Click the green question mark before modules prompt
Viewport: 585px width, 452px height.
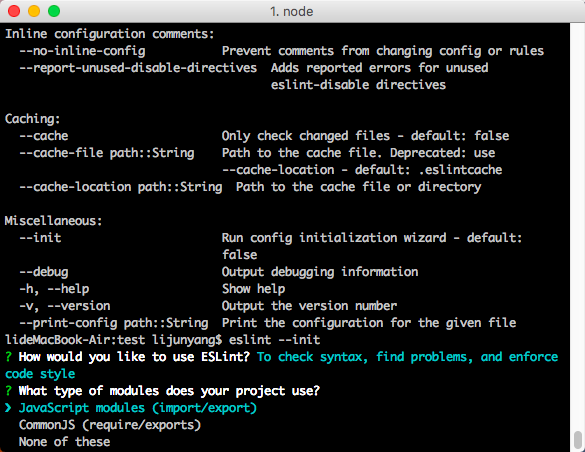tap(8, 391)
